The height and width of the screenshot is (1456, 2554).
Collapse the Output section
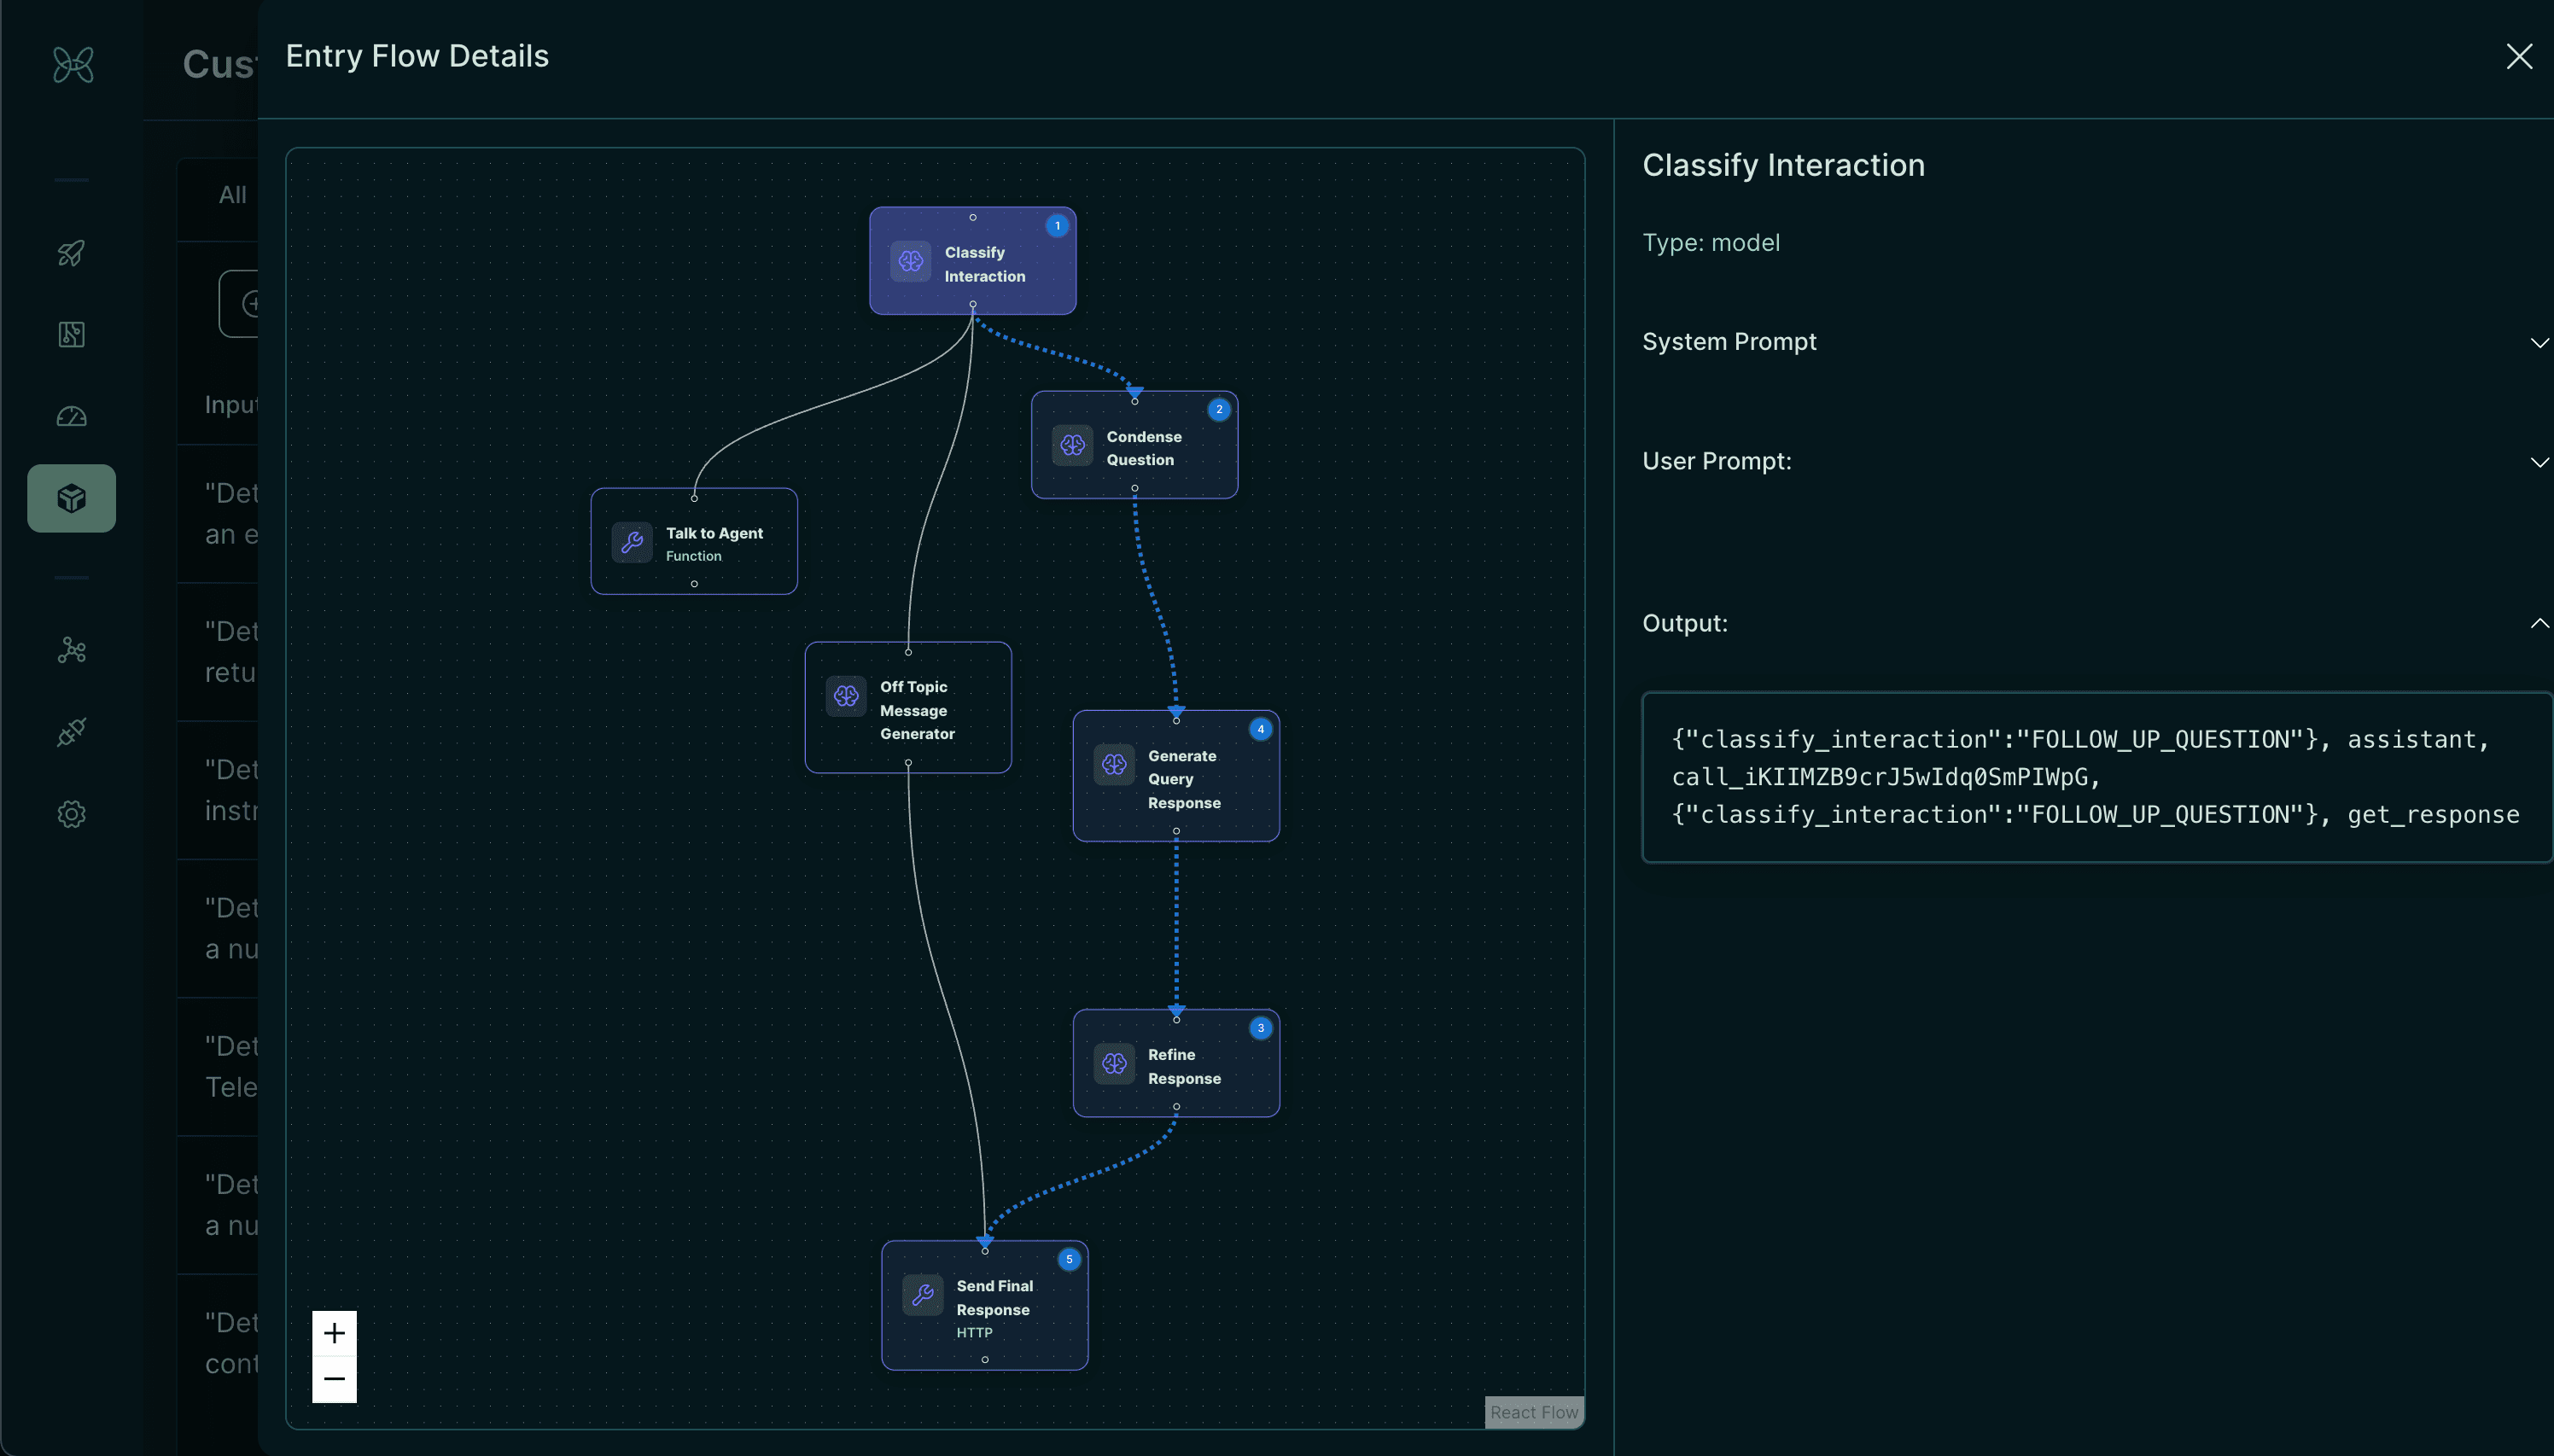pos(2539,622)
